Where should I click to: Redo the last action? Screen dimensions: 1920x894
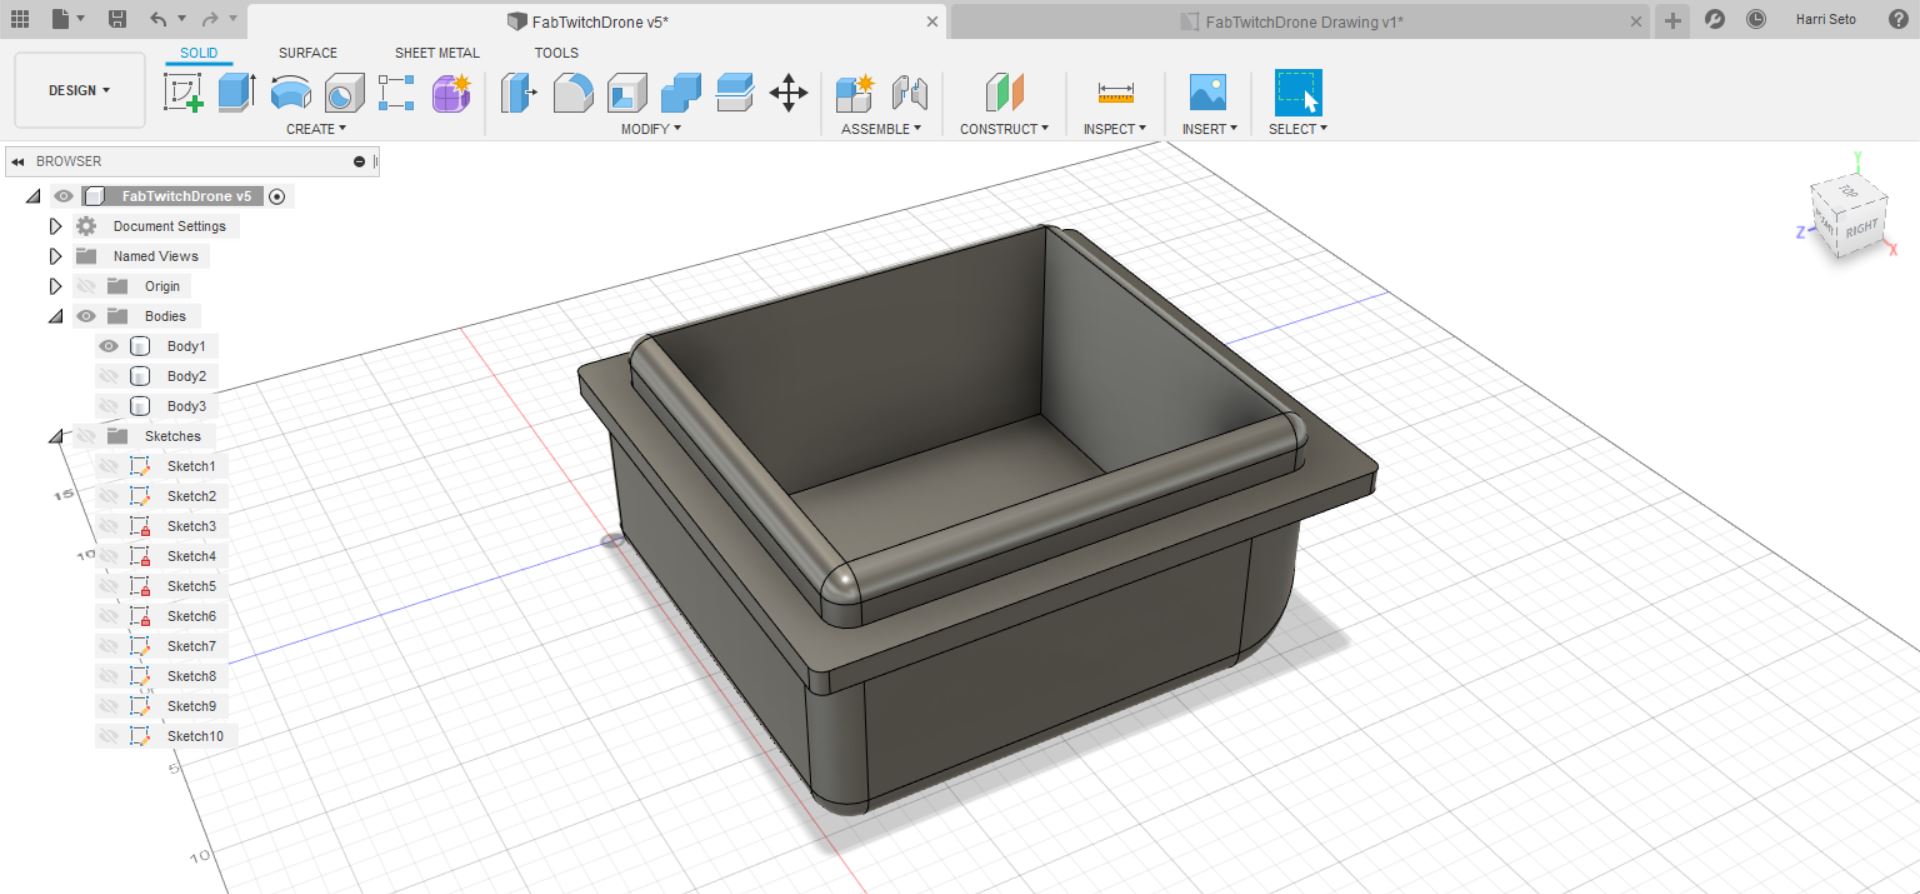tap(210, 19)
